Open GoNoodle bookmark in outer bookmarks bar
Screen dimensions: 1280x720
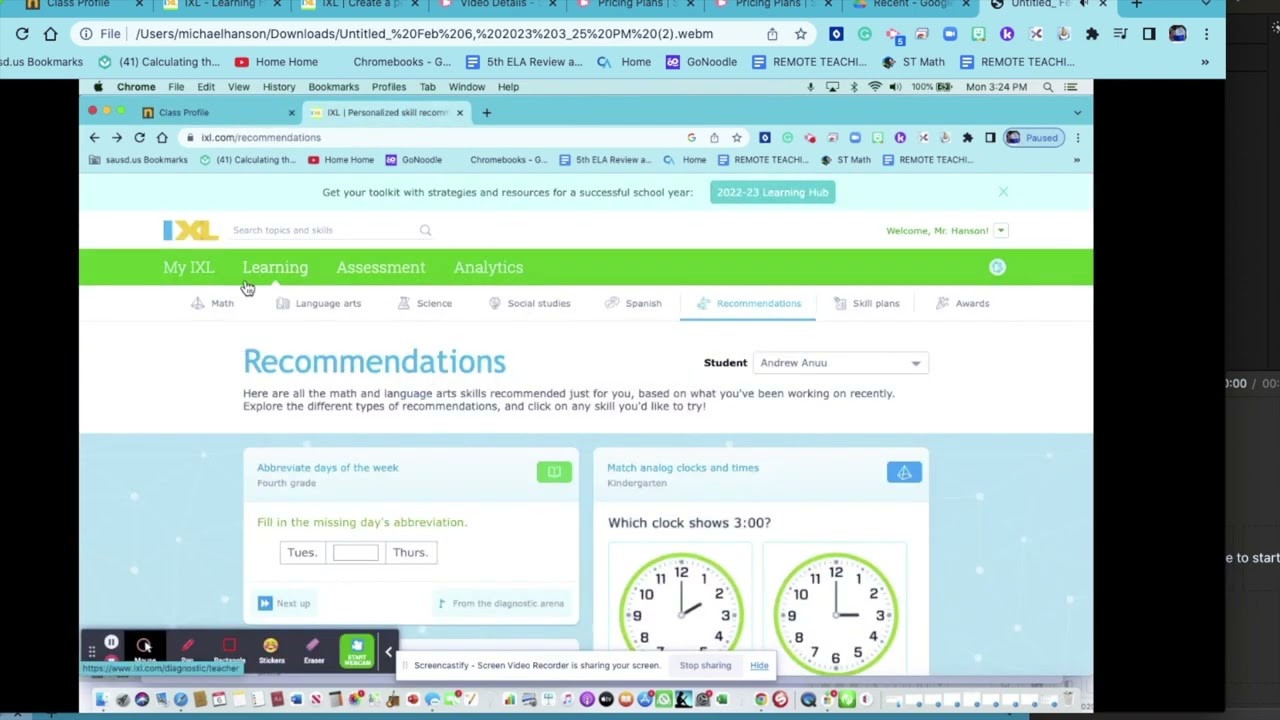coord(701,62)
